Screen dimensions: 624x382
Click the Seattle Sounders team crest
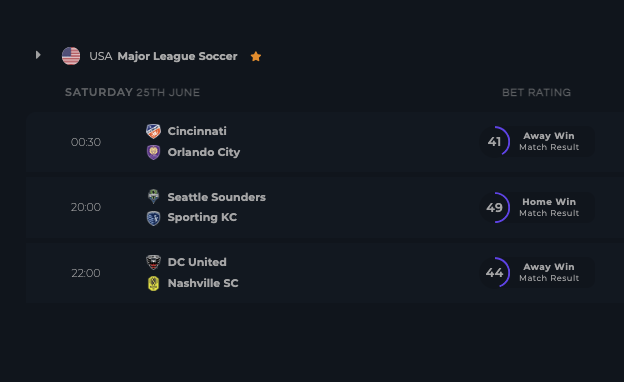click(x=153, y=197)
